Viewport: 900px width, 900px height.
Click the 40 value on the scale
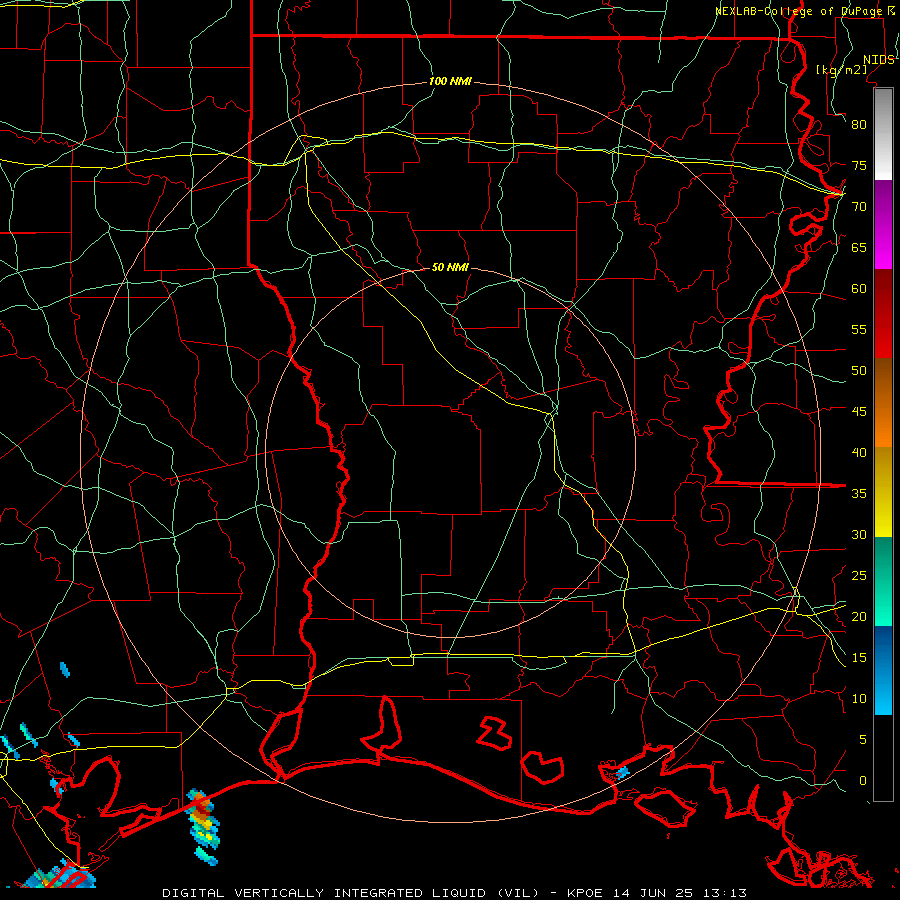pyautogui.click(x=859, y=452)
